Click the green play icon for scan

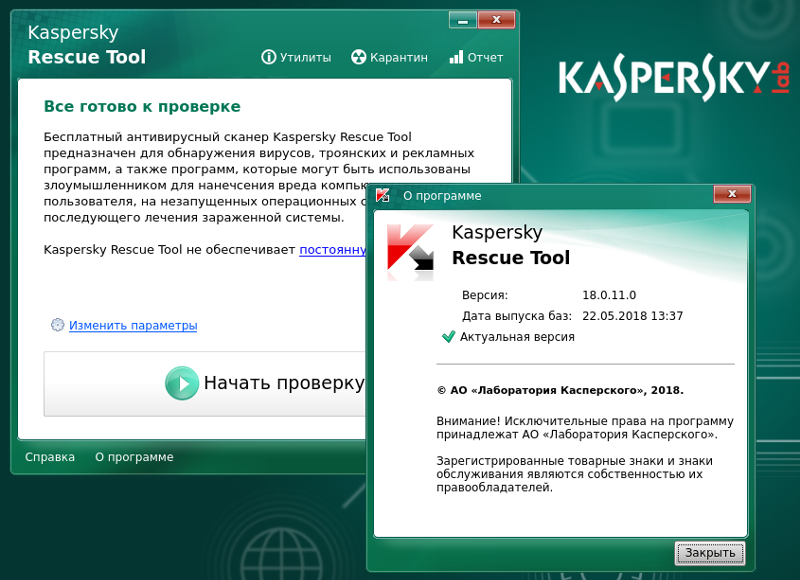point(182,383)
